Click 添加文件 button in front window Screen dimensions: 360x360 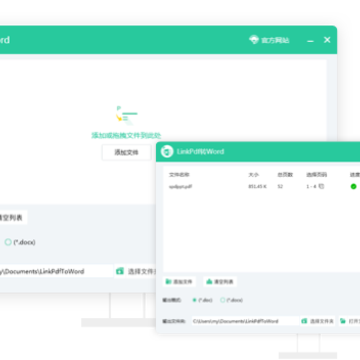(x=179, y=282)
